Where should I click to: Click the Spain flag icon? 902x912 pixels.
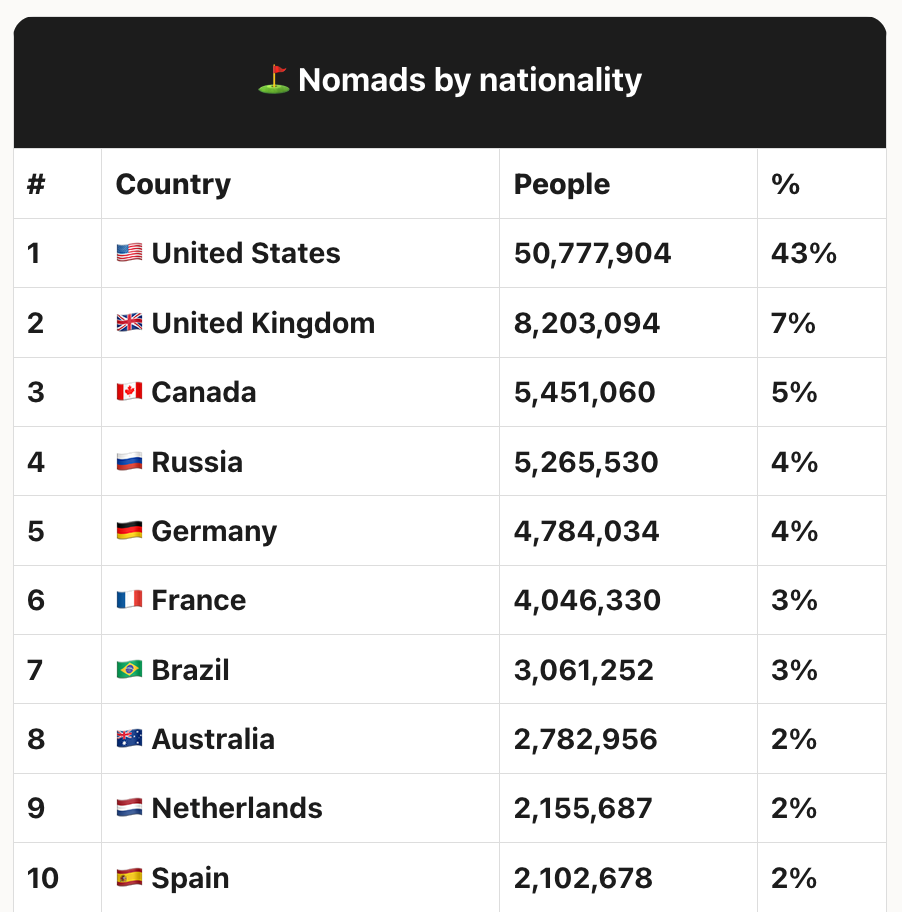tap(129, 878)
